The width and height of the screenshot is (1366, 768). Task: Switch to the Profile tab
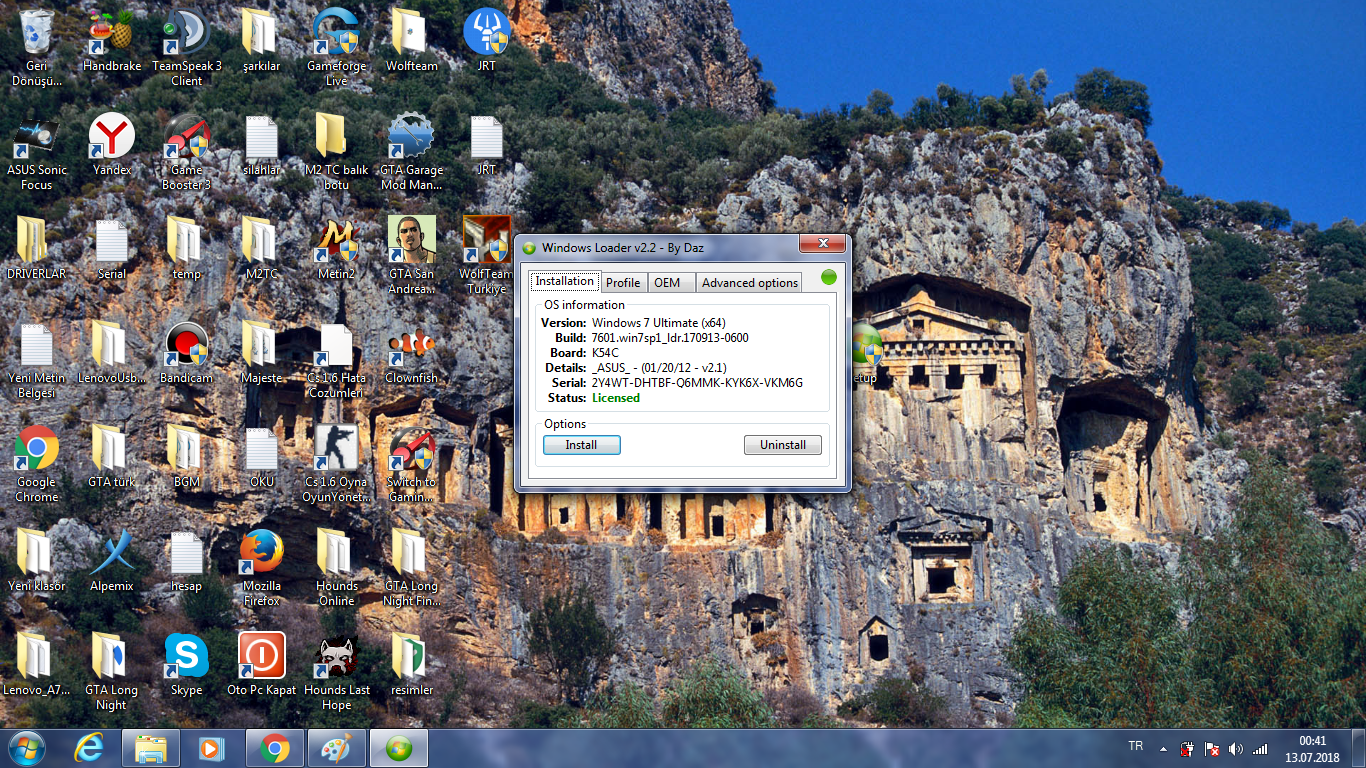tap(623, 282)
